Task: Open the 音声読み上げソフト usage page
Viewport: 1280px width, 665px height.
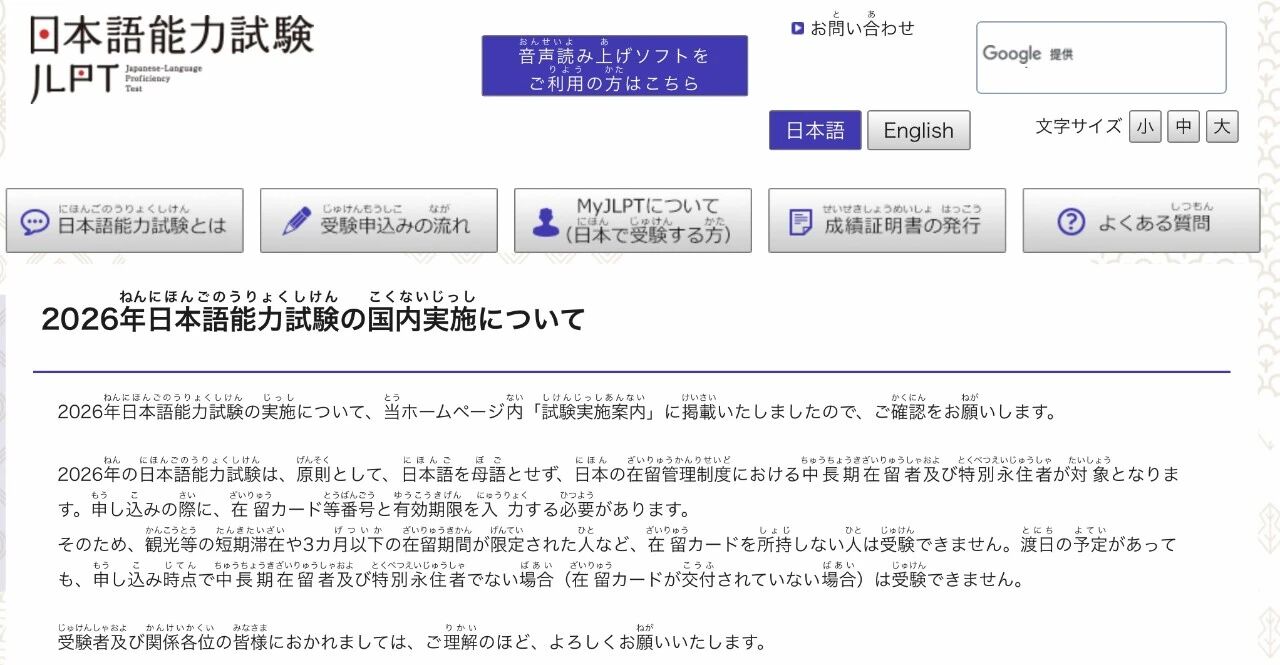Action: pyautogui.click(x=614, y=67)
